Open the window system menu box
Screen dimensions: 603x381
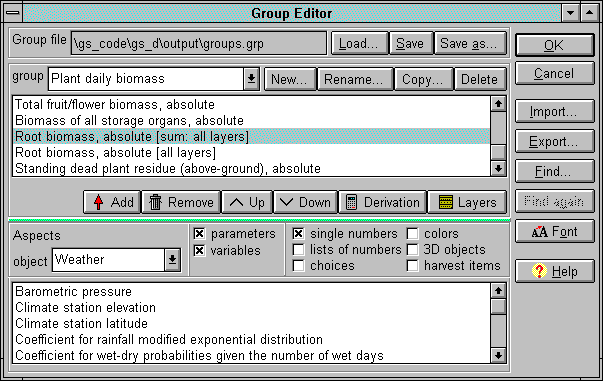pos(13,13)
